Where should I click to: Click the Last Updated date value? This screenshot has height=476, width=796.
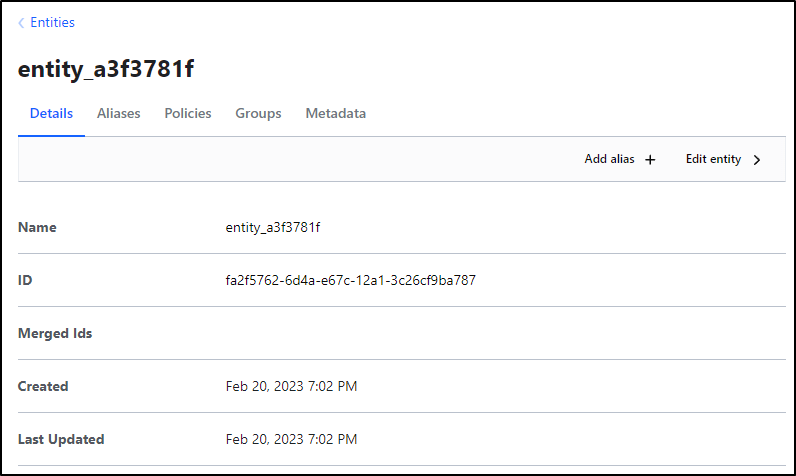(291, 439)
